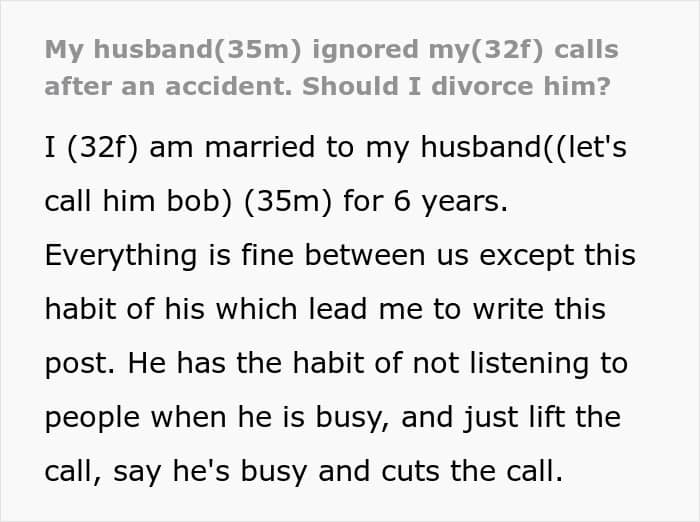The width and height of the screenshot is (700, 522).
Task: Click the line 'people when he is busy,'
Action: 217,418
